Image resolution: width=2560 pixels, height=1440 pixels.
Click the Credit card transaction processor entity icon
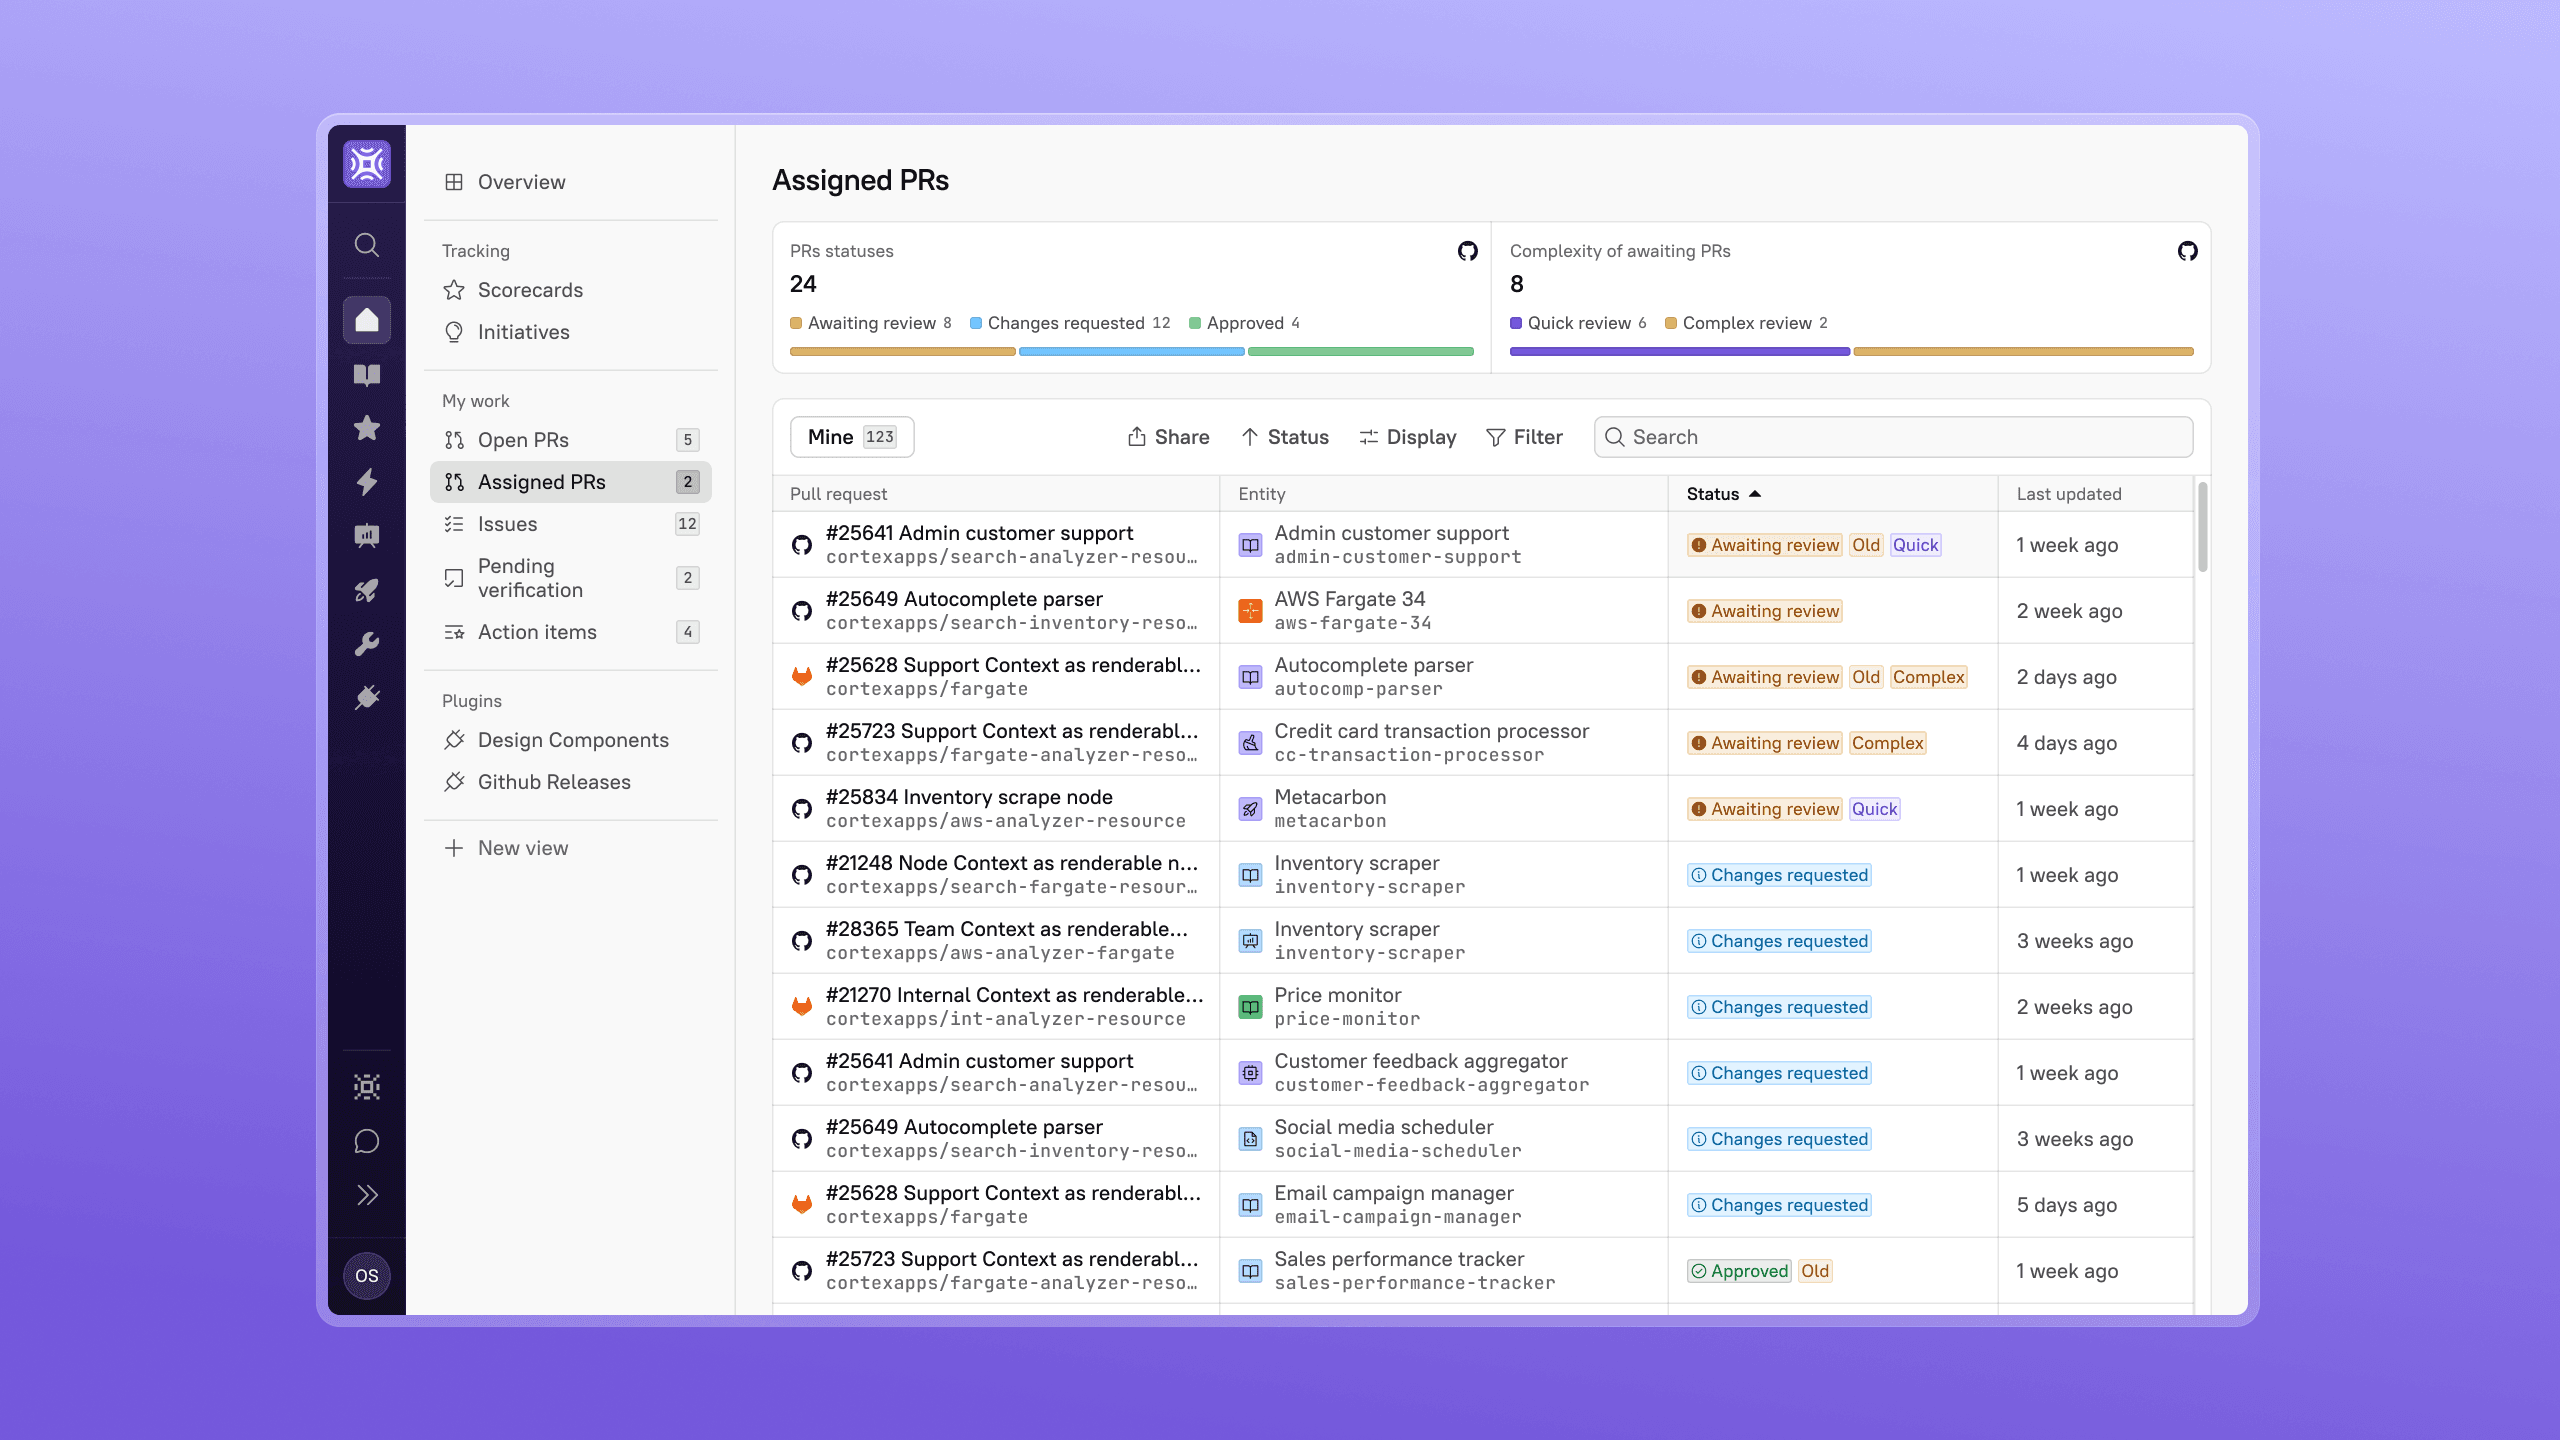(1250, 743)
